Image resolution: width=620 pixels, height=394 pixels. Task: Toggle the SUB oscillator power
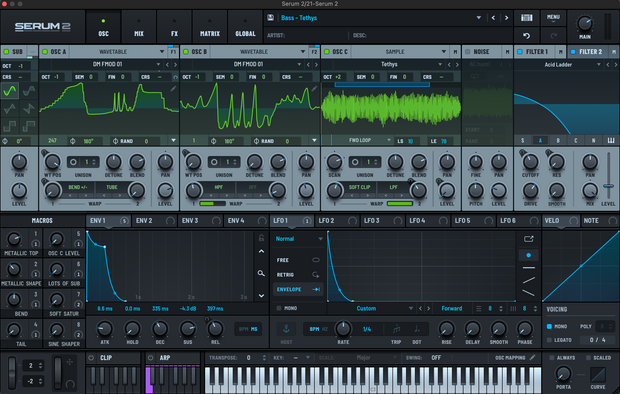pyautogui.click(x=6, y=52)
